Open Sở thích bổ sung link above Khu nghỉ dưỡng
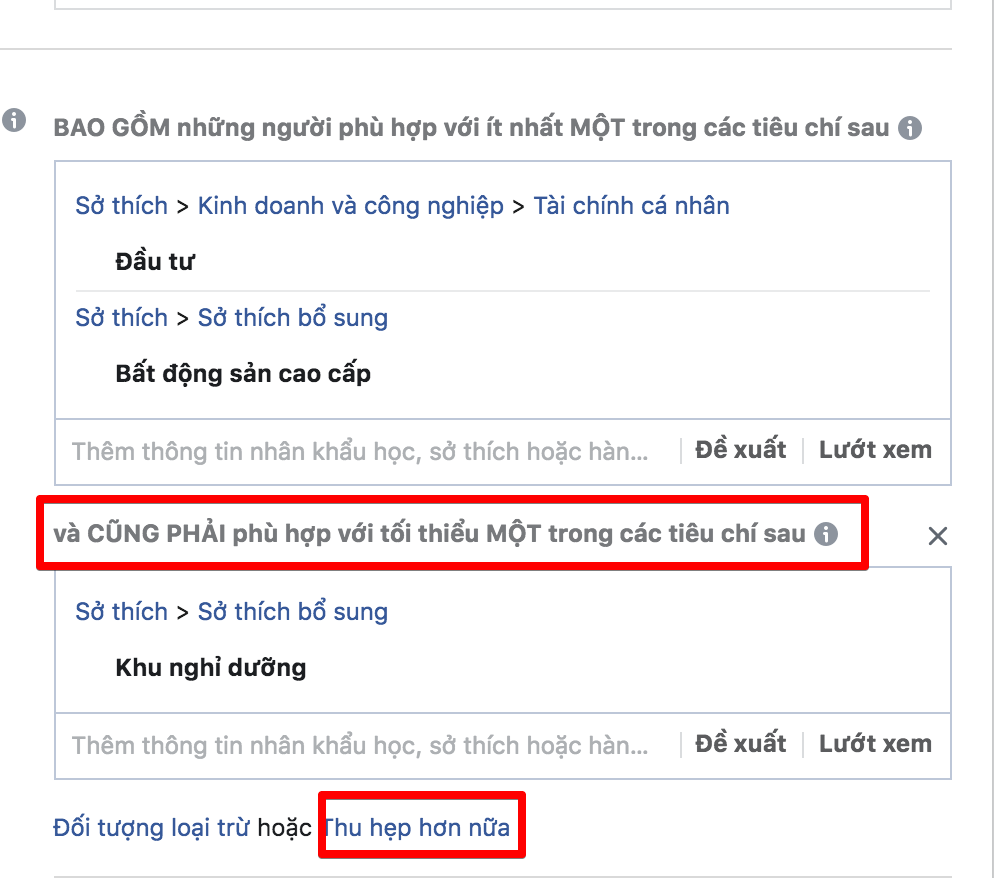The width and height of the screenshot is (994, 878). click(293, 612)
